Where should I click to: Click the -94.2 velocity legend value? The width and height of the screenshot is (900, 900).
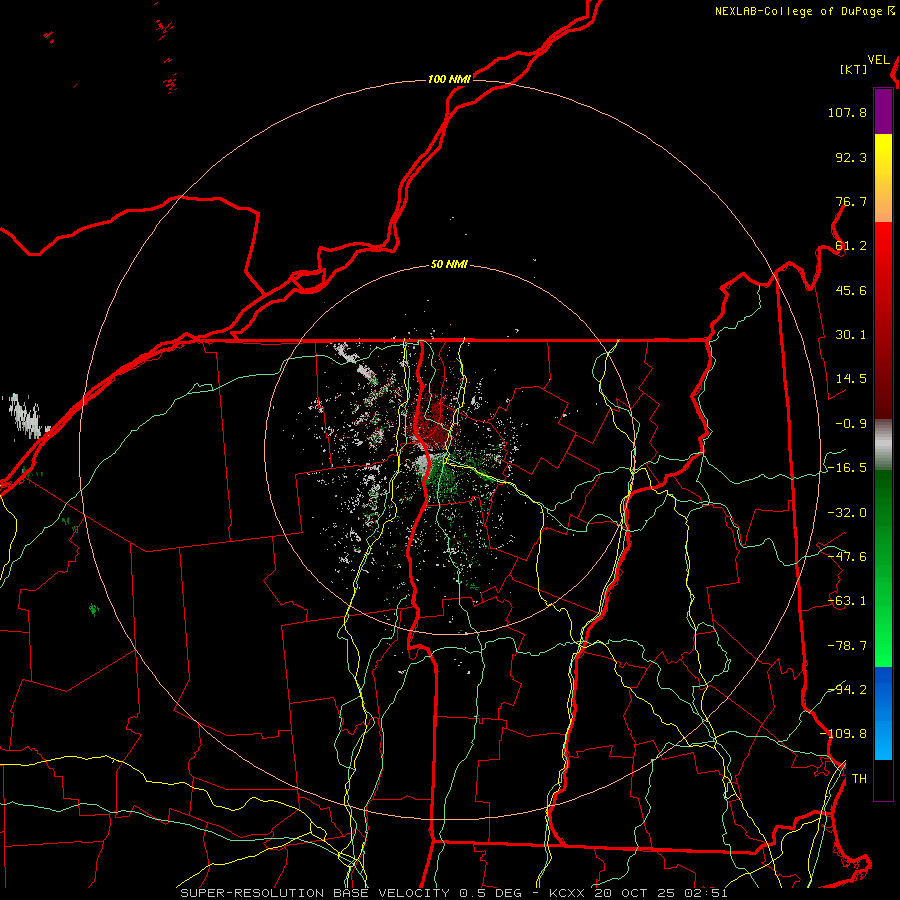(847, 690)
